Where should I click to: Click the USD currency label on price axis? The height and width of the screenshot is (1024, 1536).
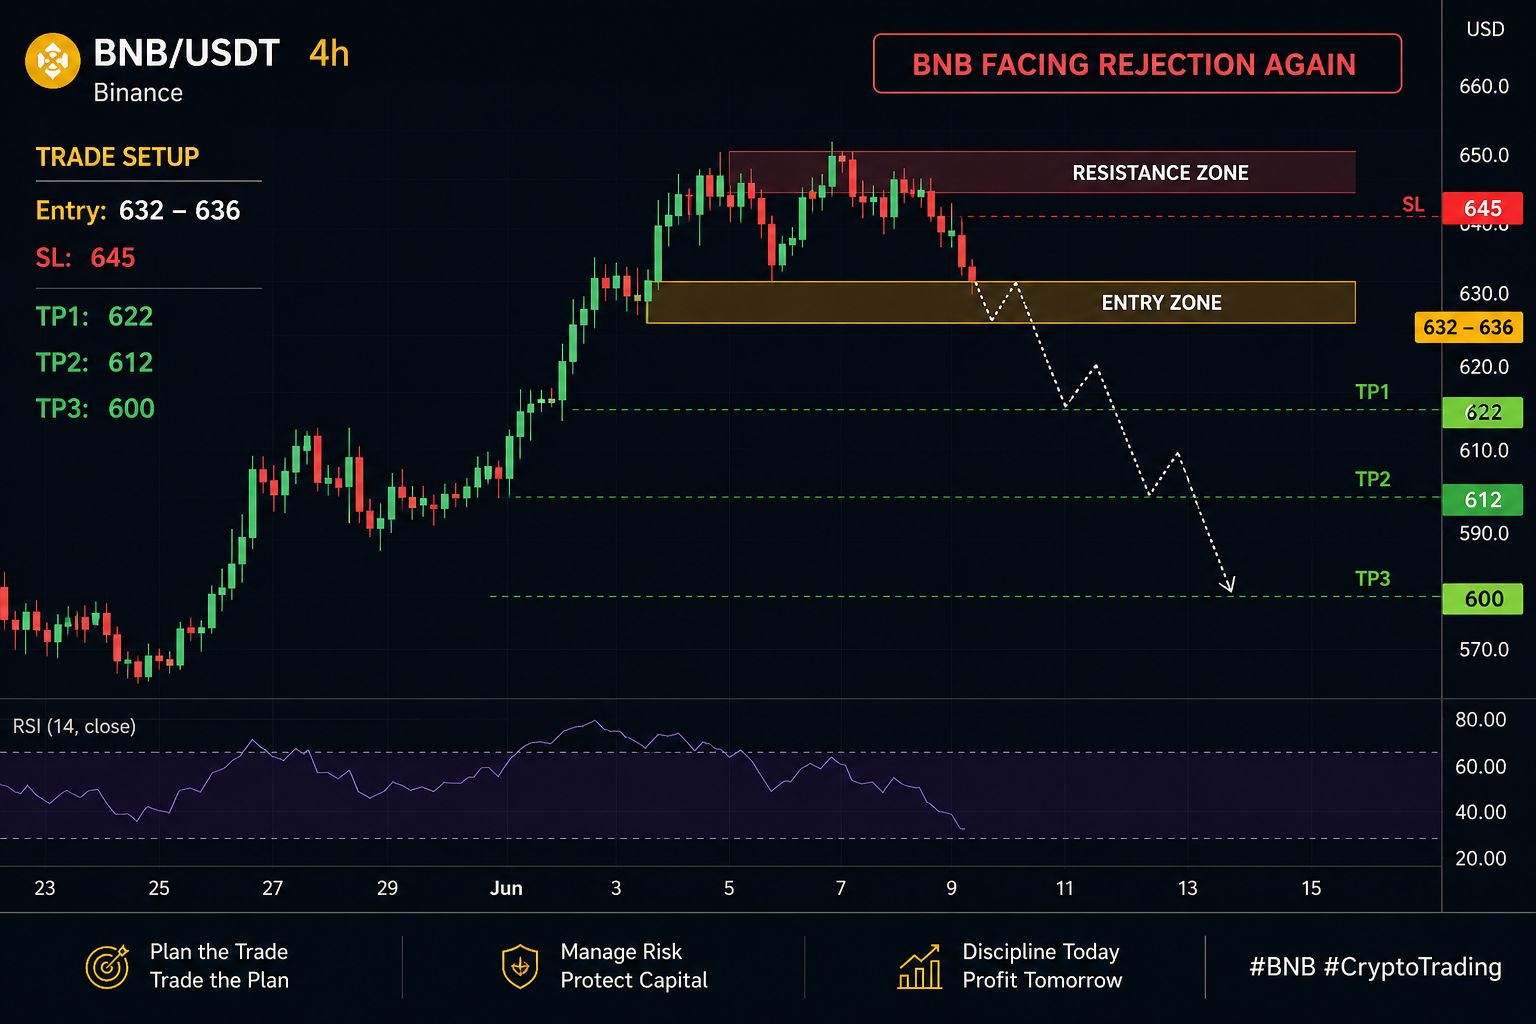coord(1485,29)
